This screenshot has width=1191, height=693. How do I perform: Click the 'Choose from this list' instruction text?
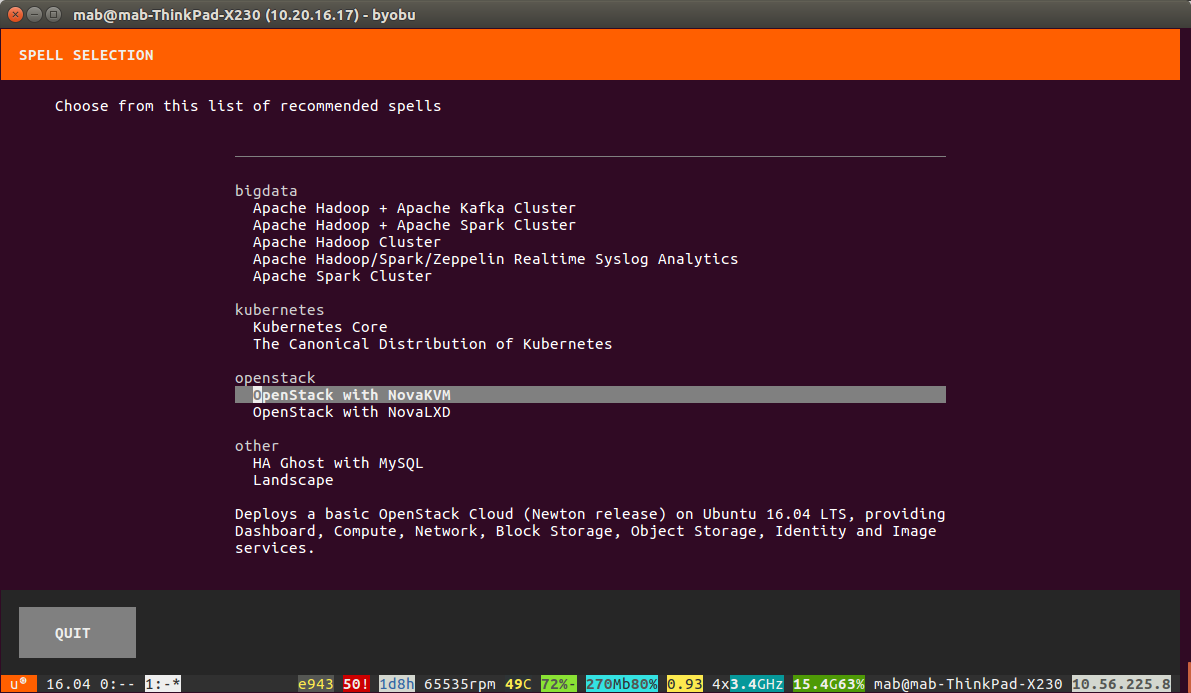click(x=248, y=106)
